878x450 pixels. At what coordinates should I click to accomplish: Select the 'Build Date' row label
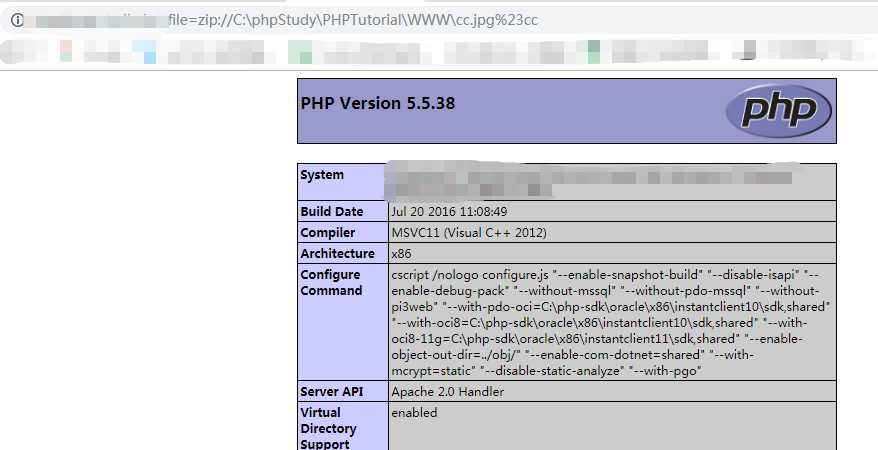coord(331,212)
